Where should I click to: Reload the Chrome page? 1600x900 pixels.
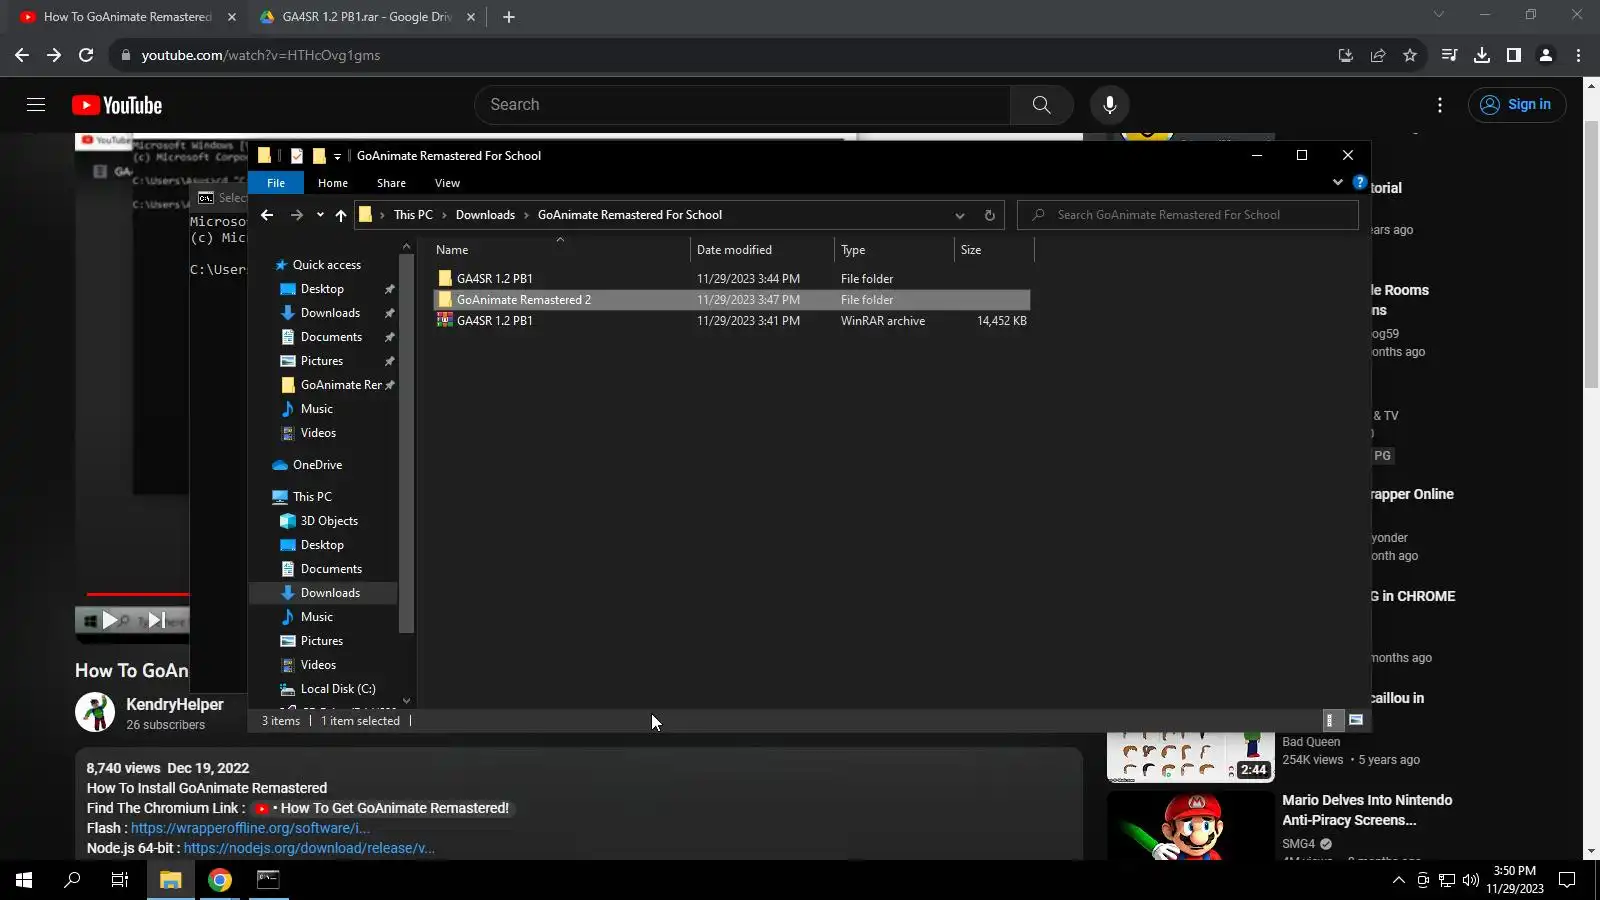(x=86, y=55)
